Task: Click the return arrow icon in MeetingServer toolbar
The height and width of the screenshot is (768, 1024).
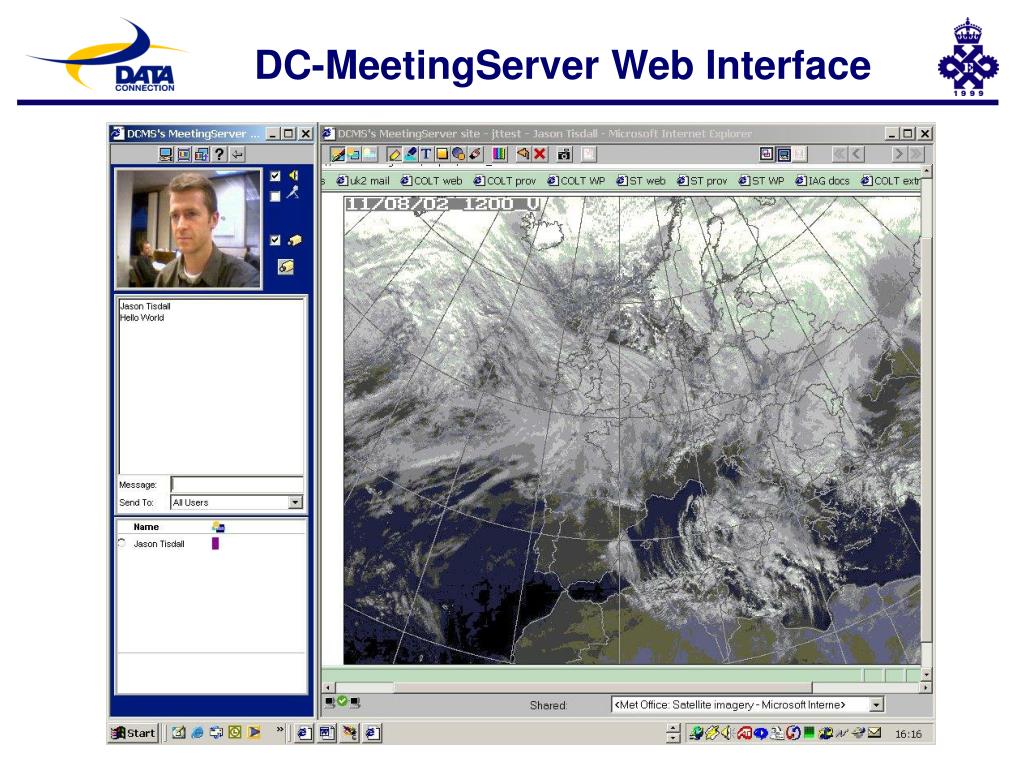Action: (x=238, y=154)
